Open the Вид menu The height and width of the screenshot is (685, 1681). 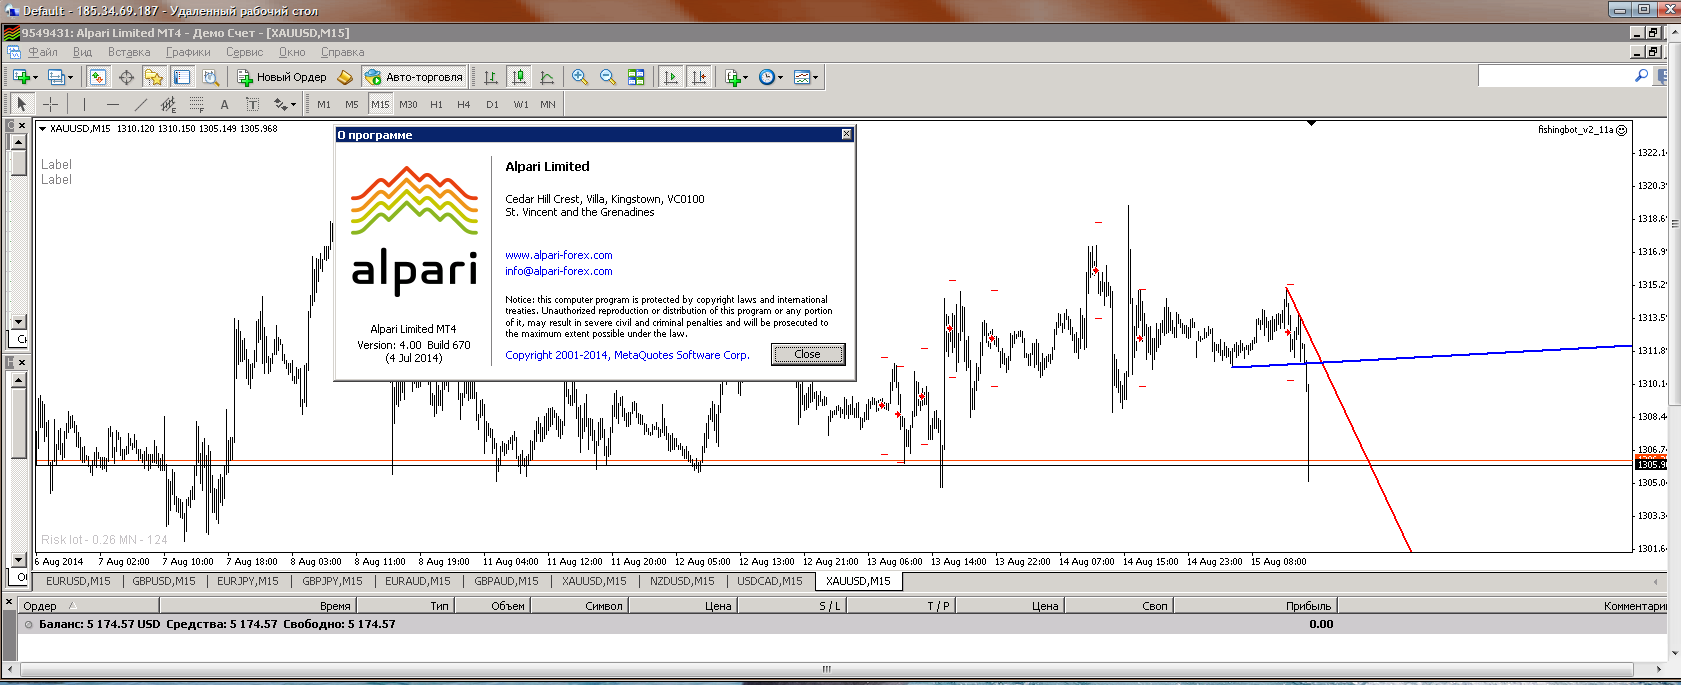[83, 52]
